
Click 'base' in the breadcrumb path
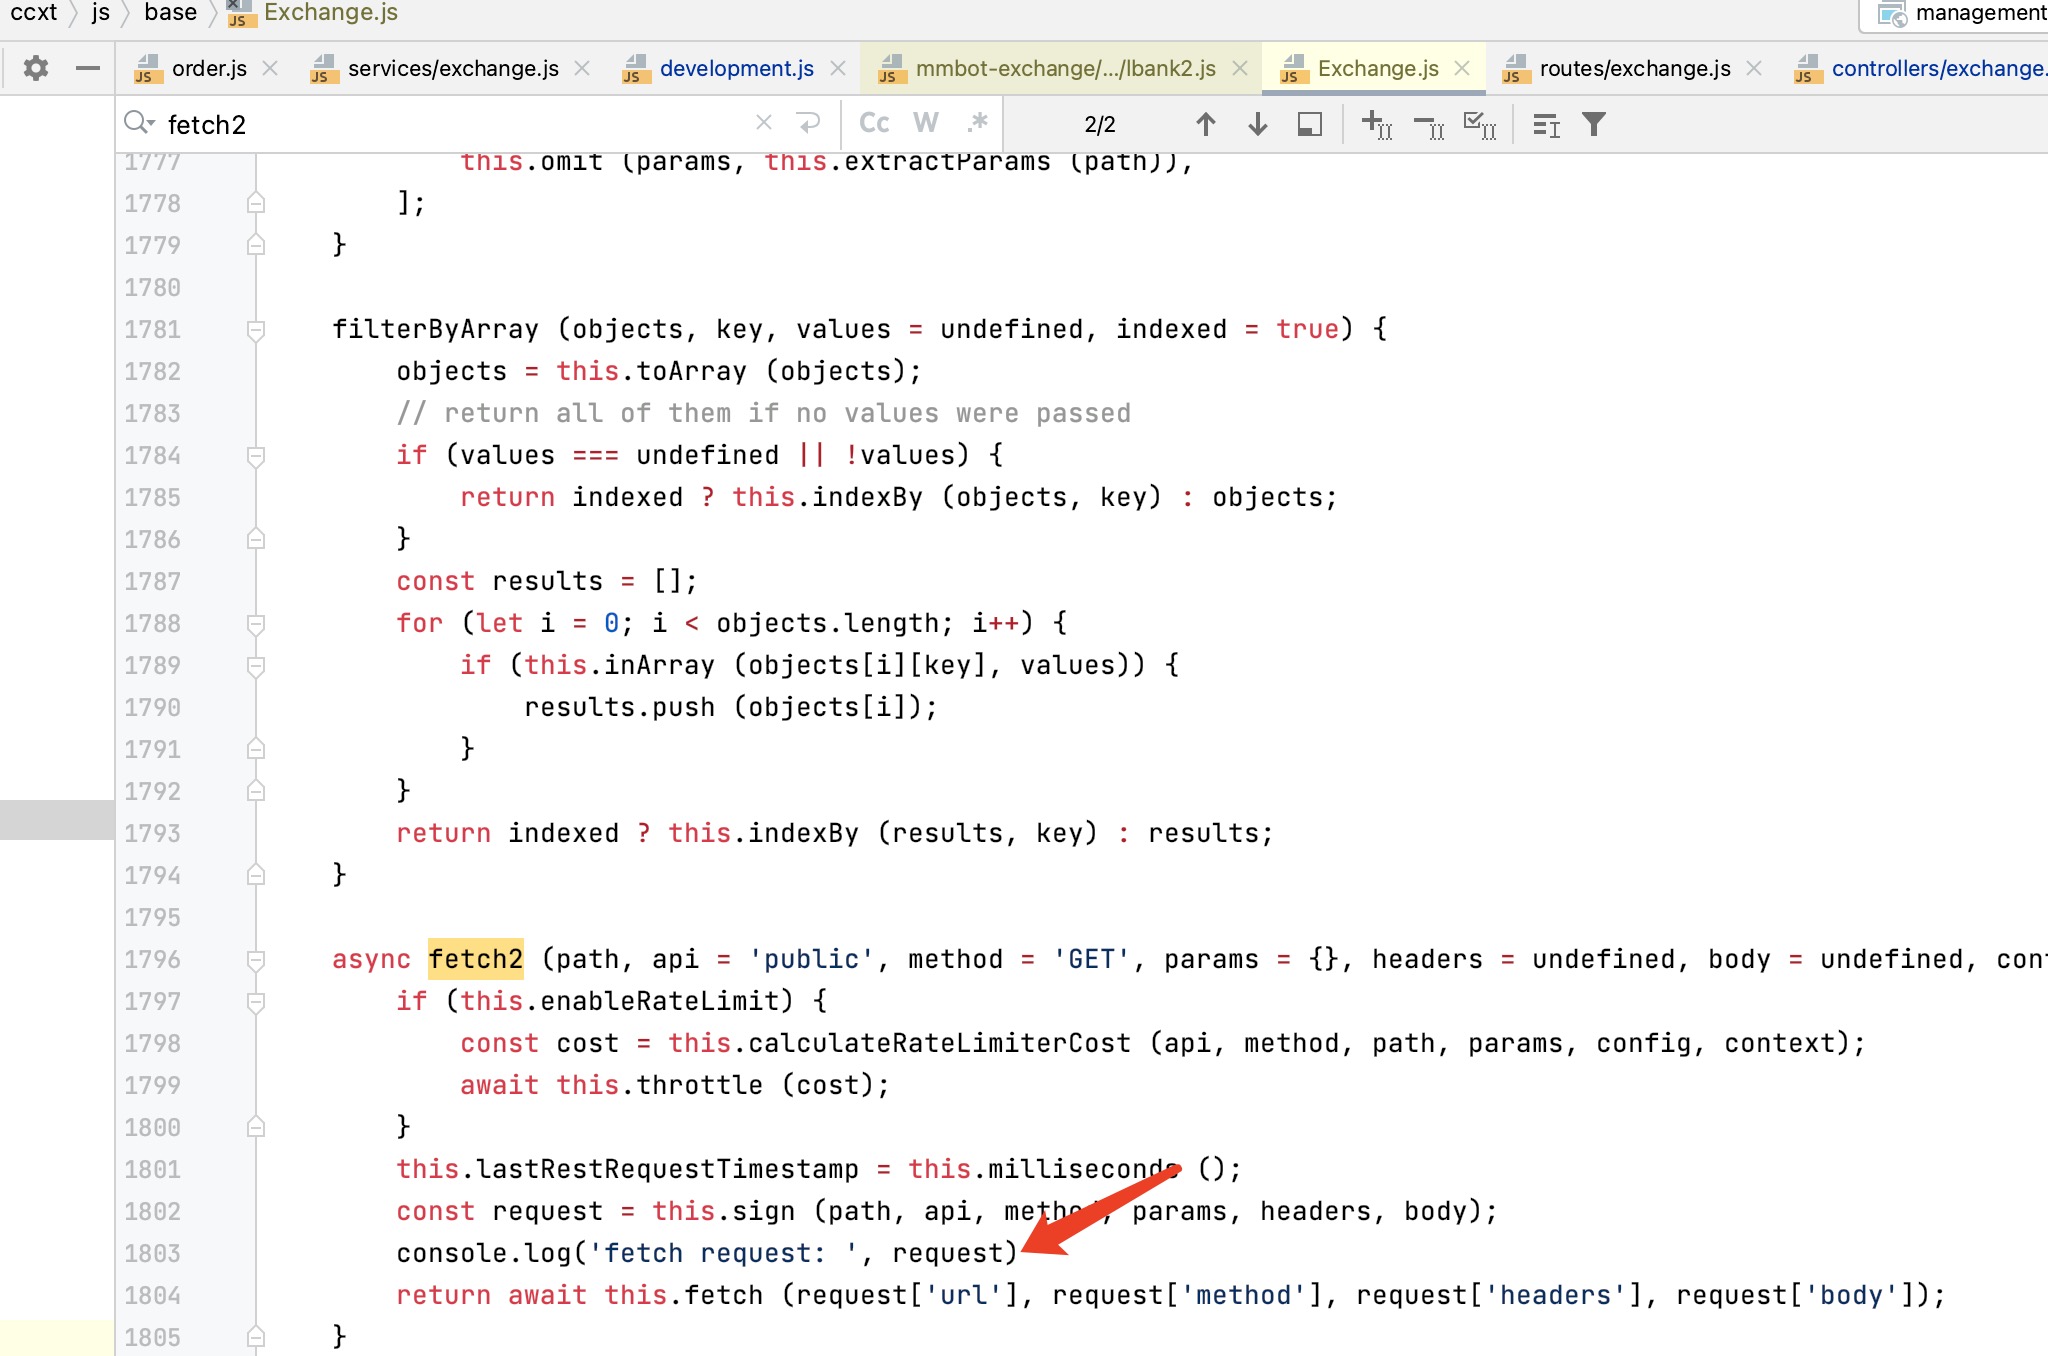pos(170,13)
